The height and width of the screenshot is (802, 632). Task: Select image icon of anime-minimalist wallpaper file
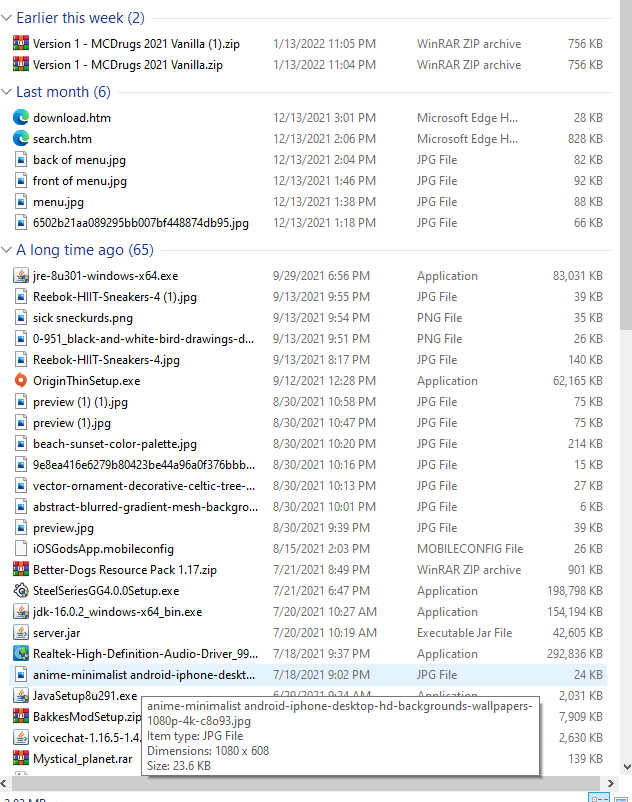pos(20,674)
